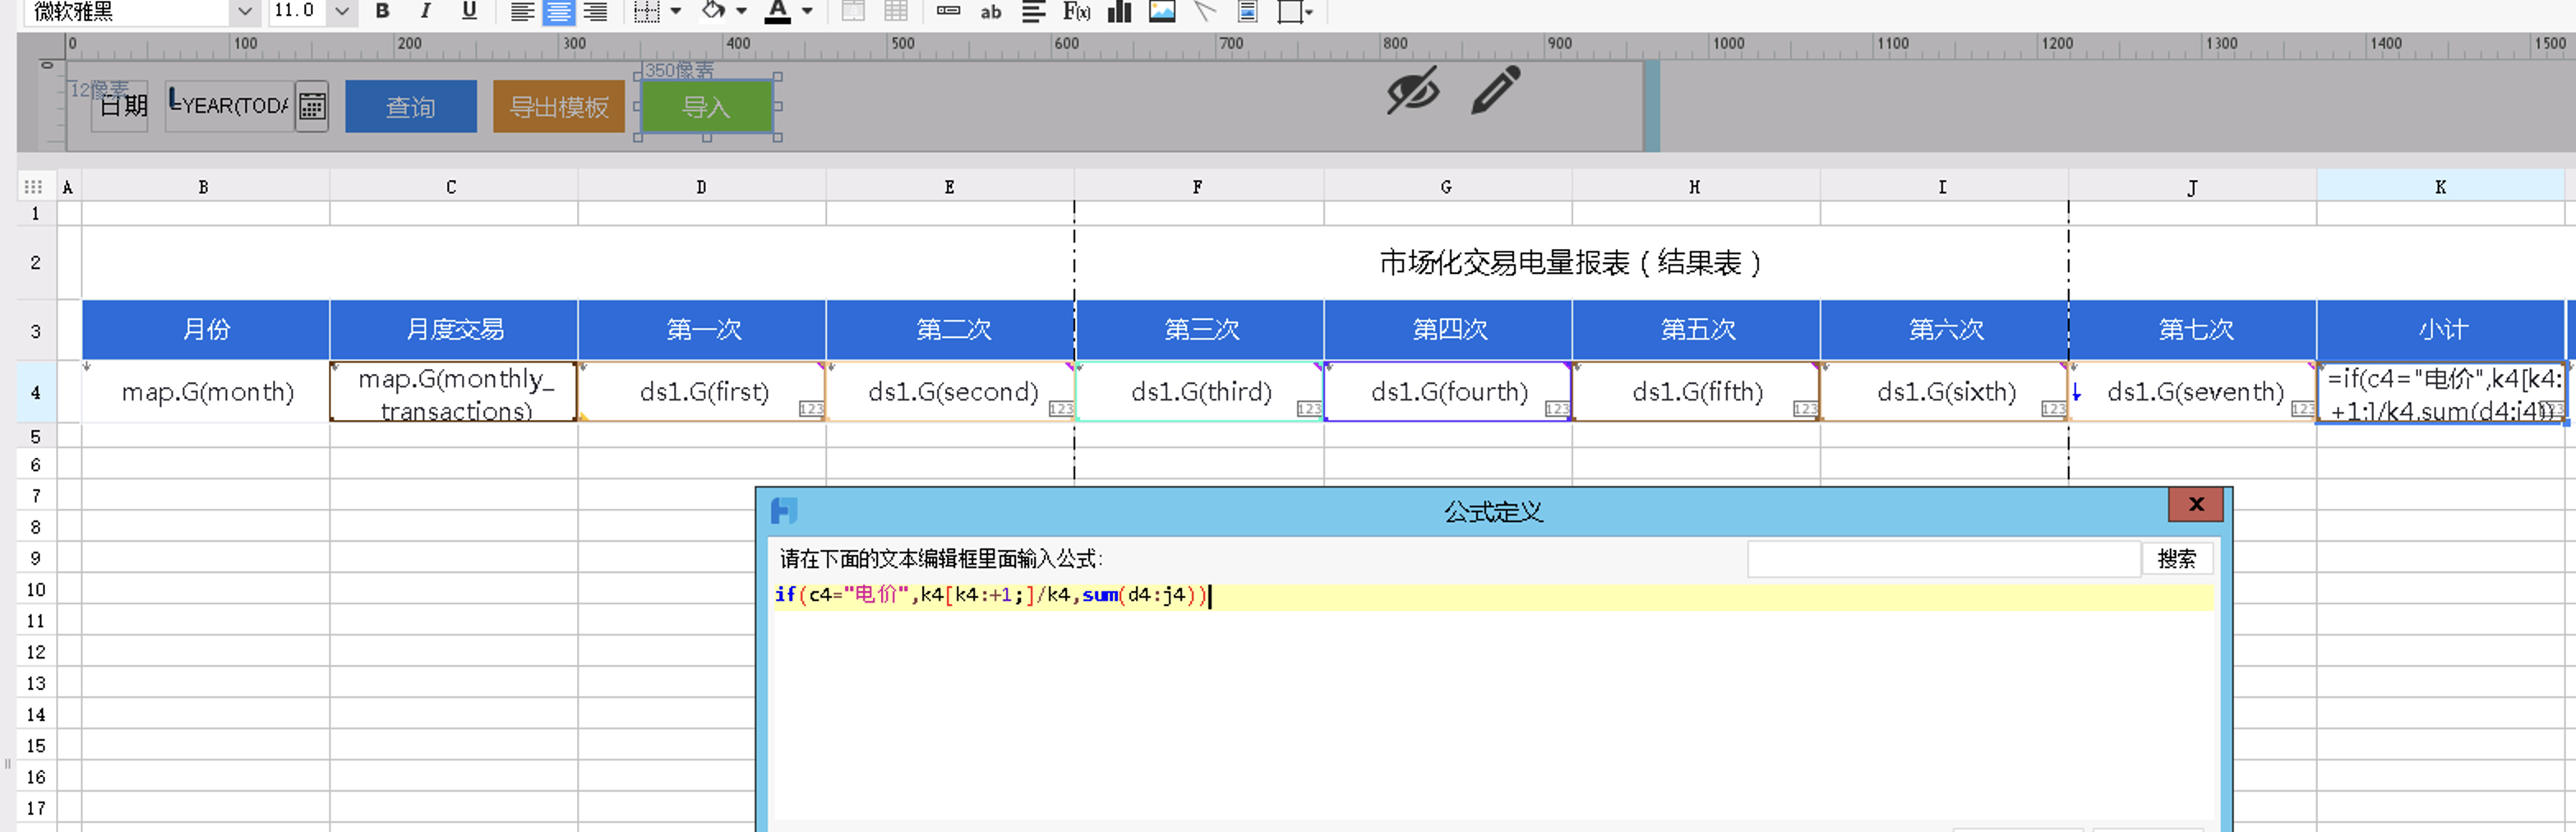The width and height of the screenshot is (2576, 832).
Task: Click the unmerge cells grid icon
Action: click(896, 11)
